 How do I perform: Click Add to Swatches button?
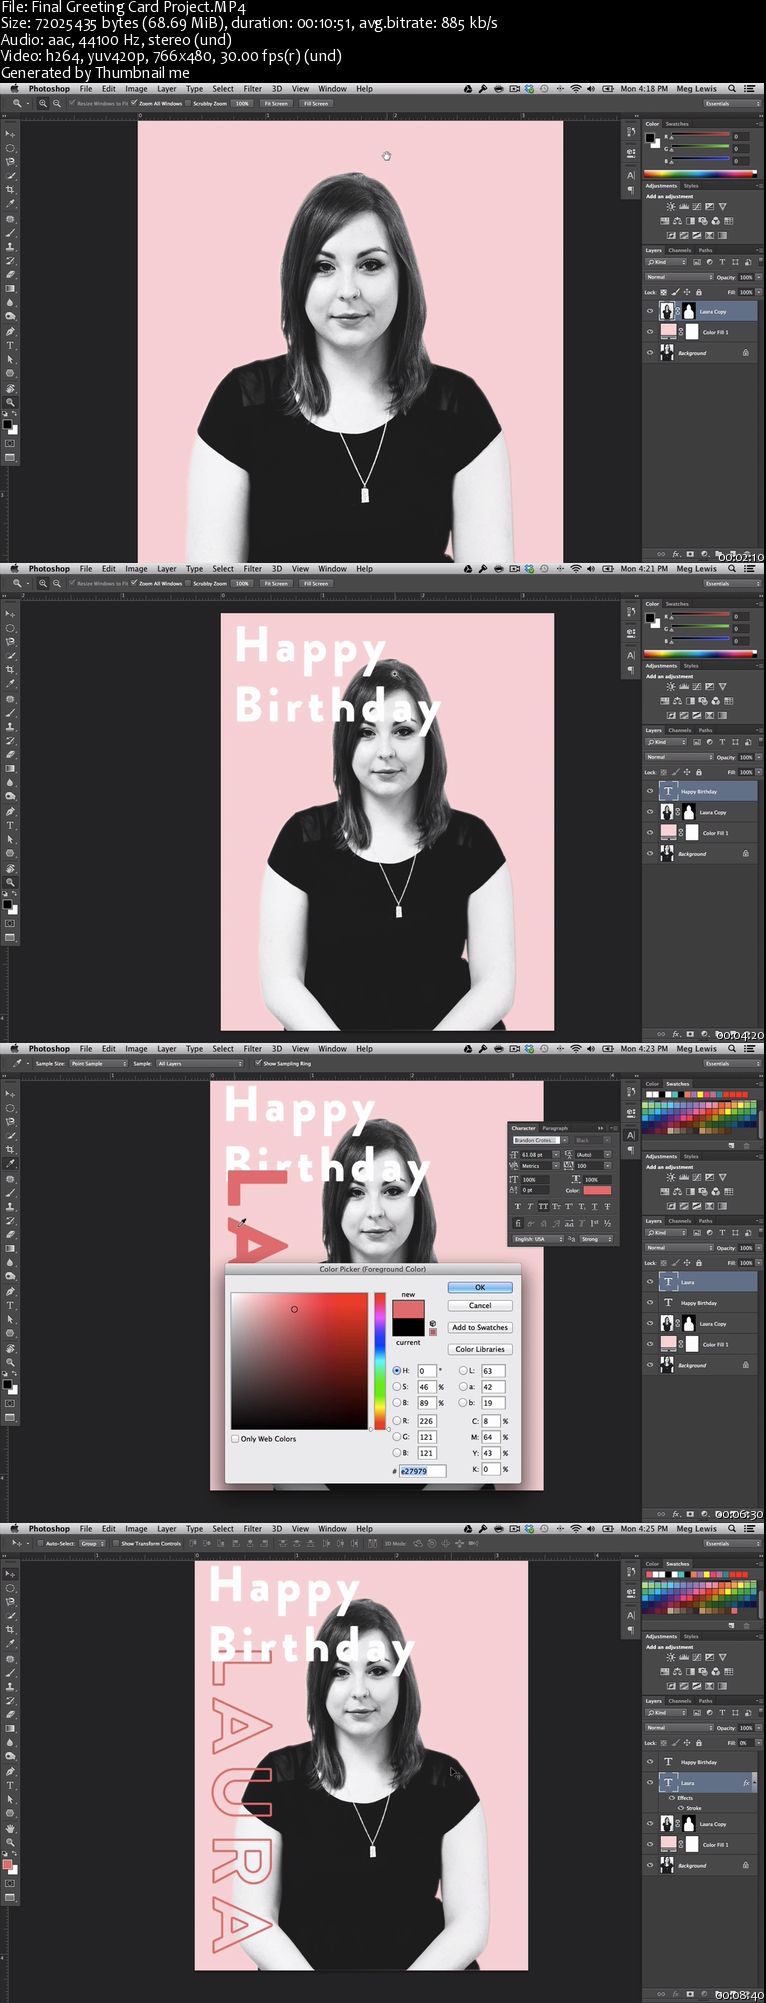(480, 1327)
